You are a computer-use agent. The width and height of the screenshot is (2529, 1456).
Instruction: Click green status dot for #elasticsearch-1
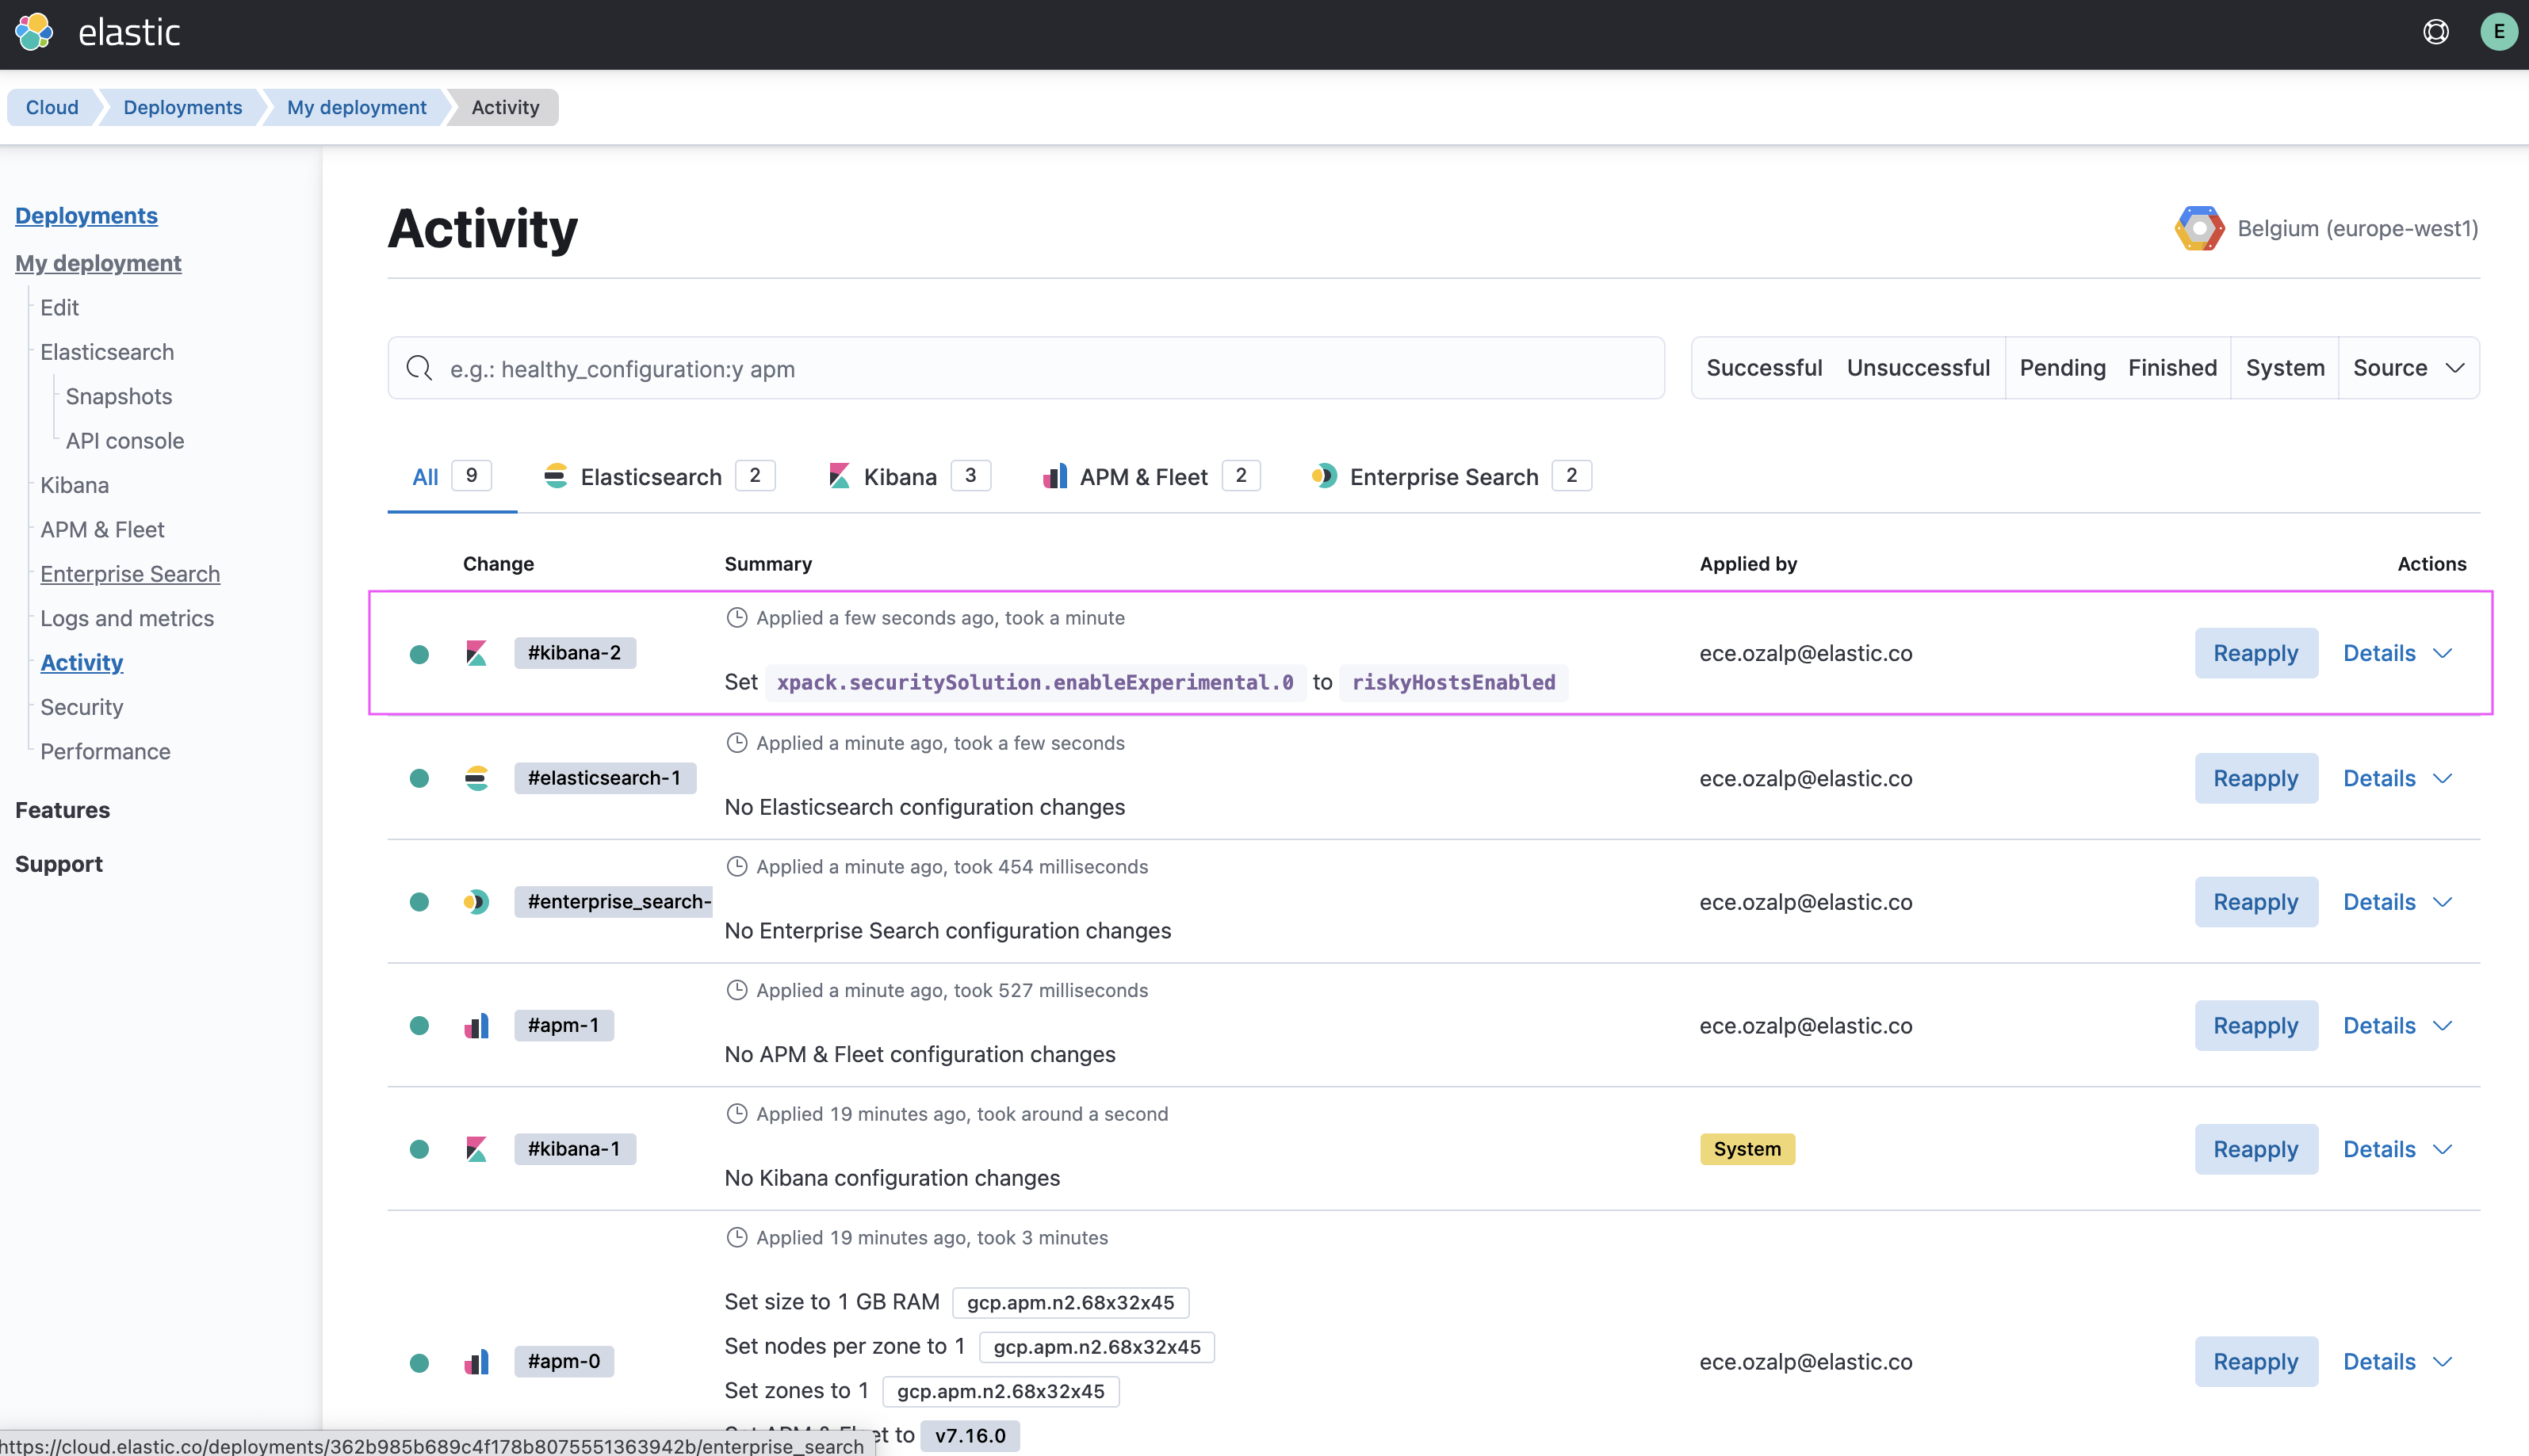(419, 778)
